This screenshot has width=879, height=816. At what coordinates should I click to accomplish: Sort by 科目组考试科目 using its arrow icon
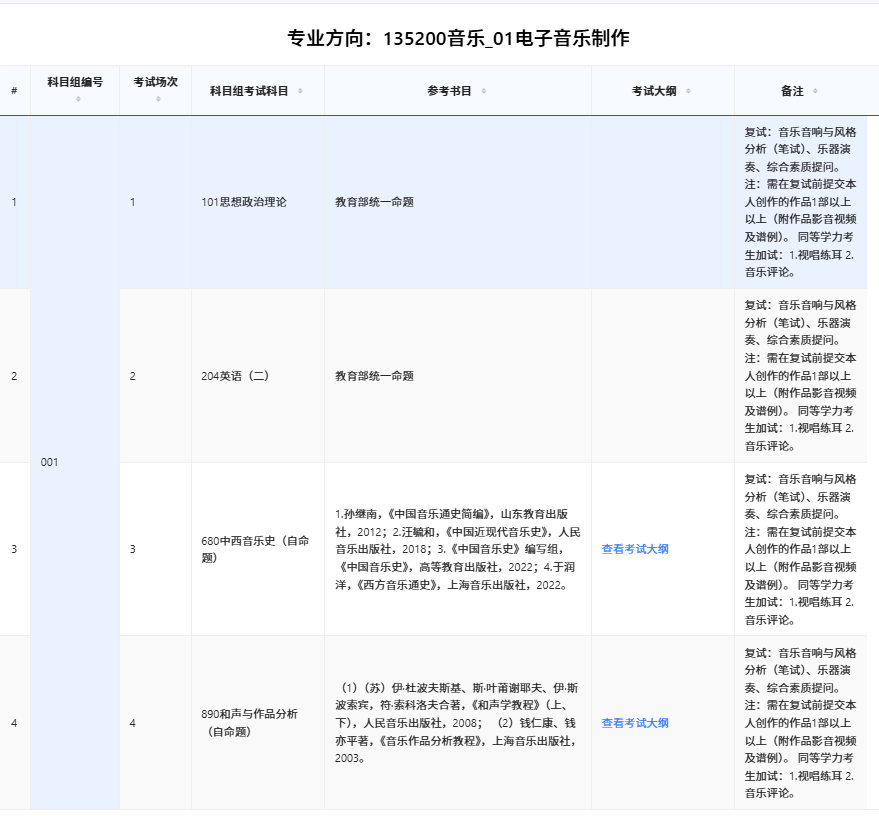click(x=300, y=91)
